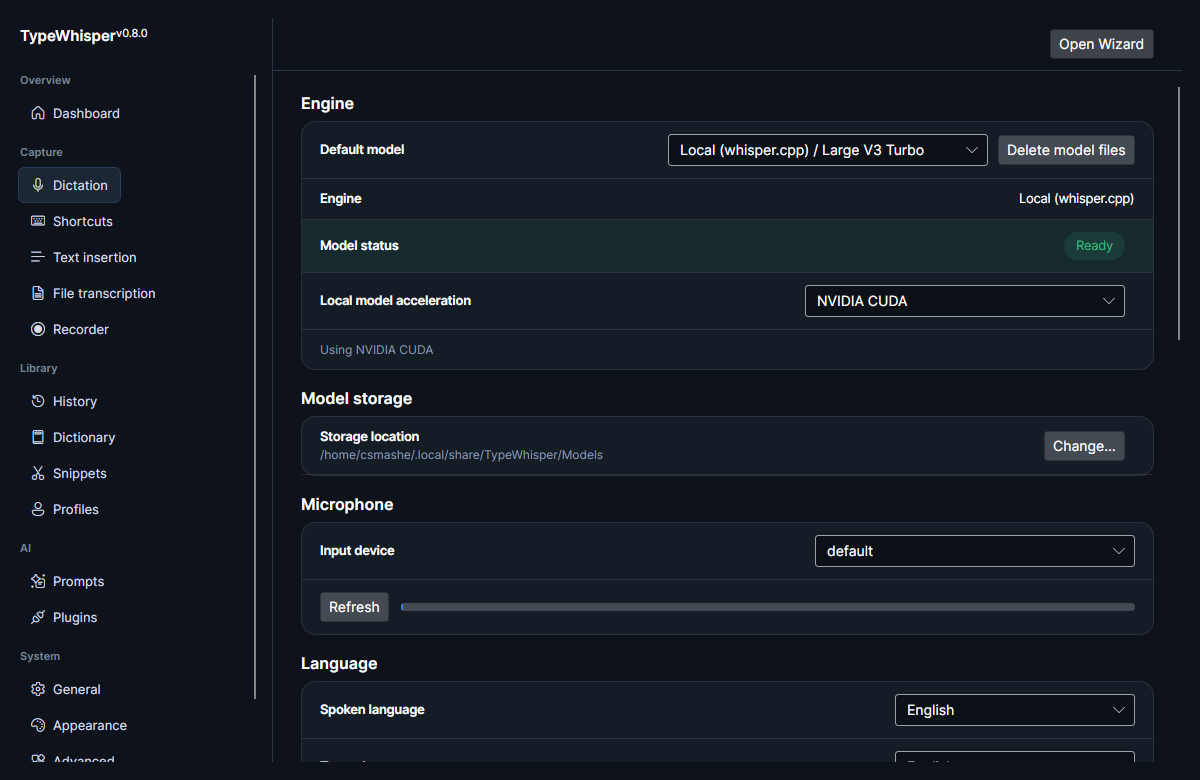The image size is (1200, 780).
Task: Click the main content vertical scrollbar
Action: pos(1180,213)
